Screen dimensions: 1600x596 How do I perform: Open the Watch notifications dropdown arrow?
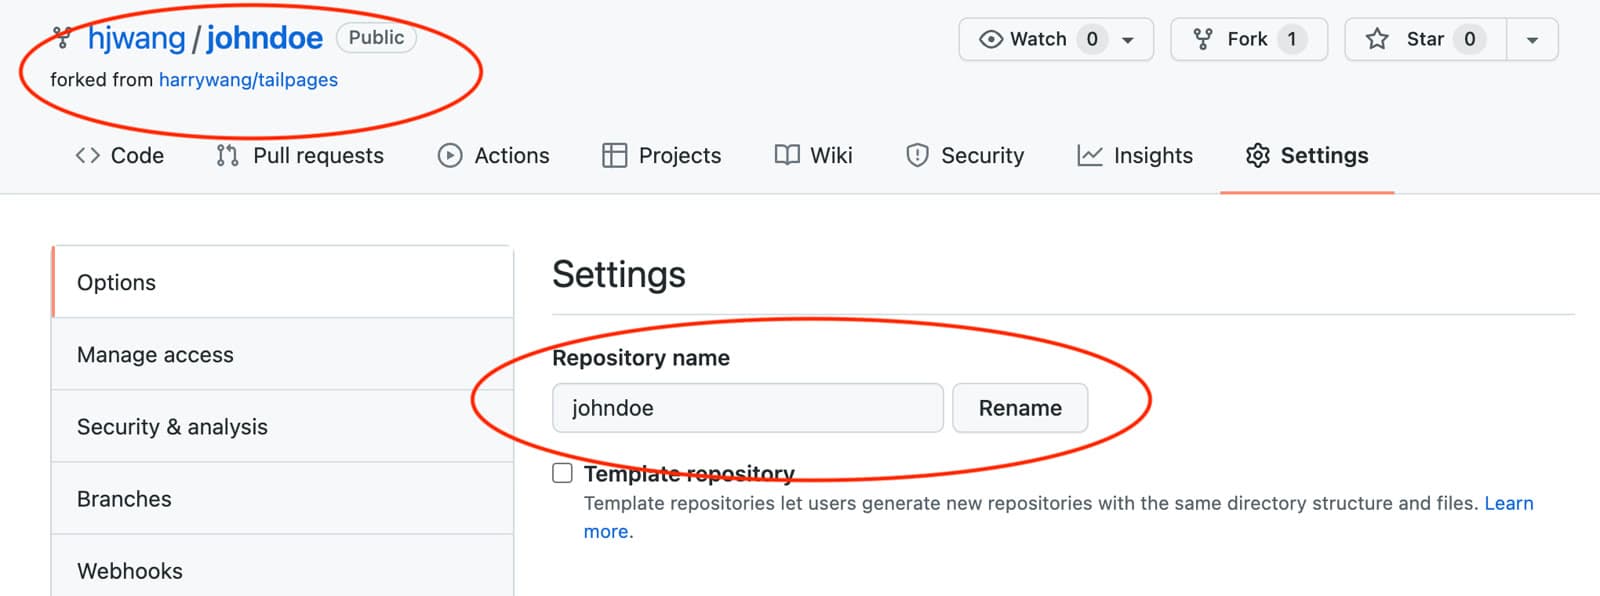pos(1128,40)
